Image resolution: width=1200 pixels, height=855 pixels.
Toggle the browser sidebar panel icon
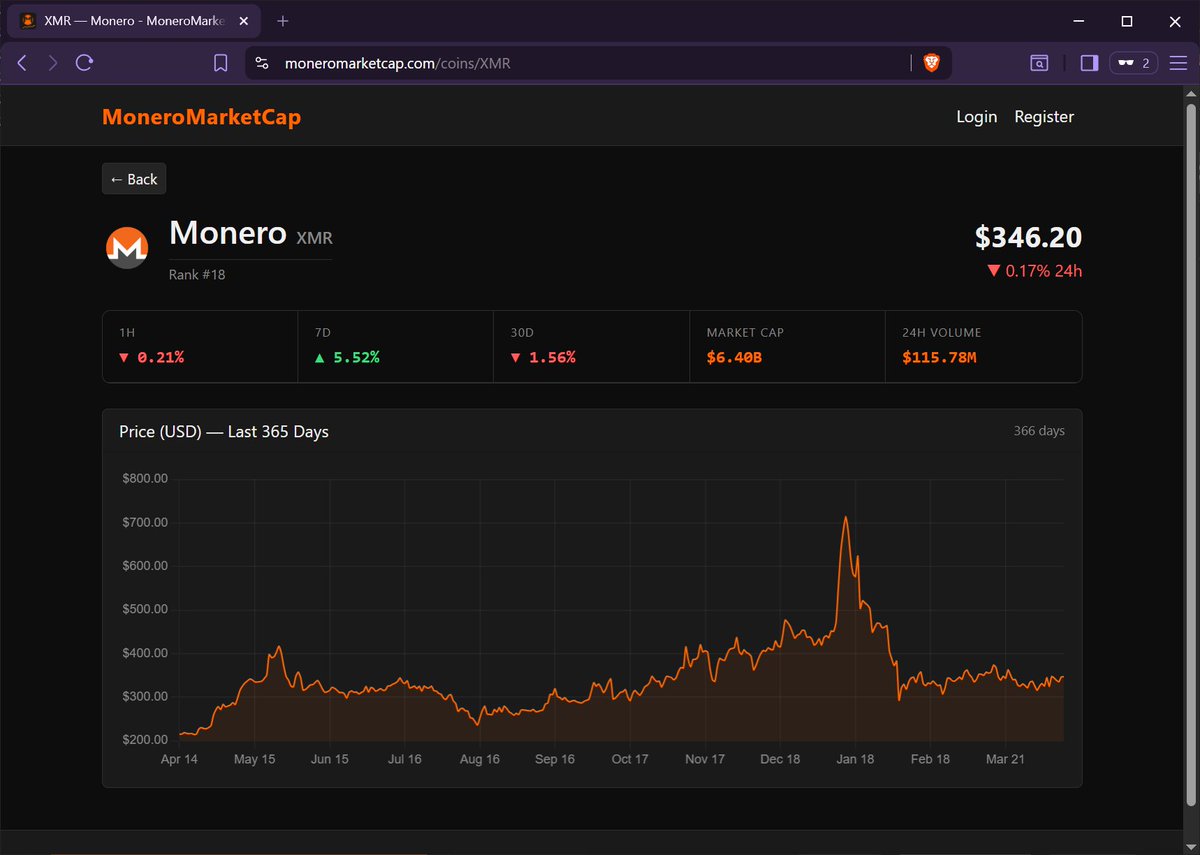(1089, 63)
